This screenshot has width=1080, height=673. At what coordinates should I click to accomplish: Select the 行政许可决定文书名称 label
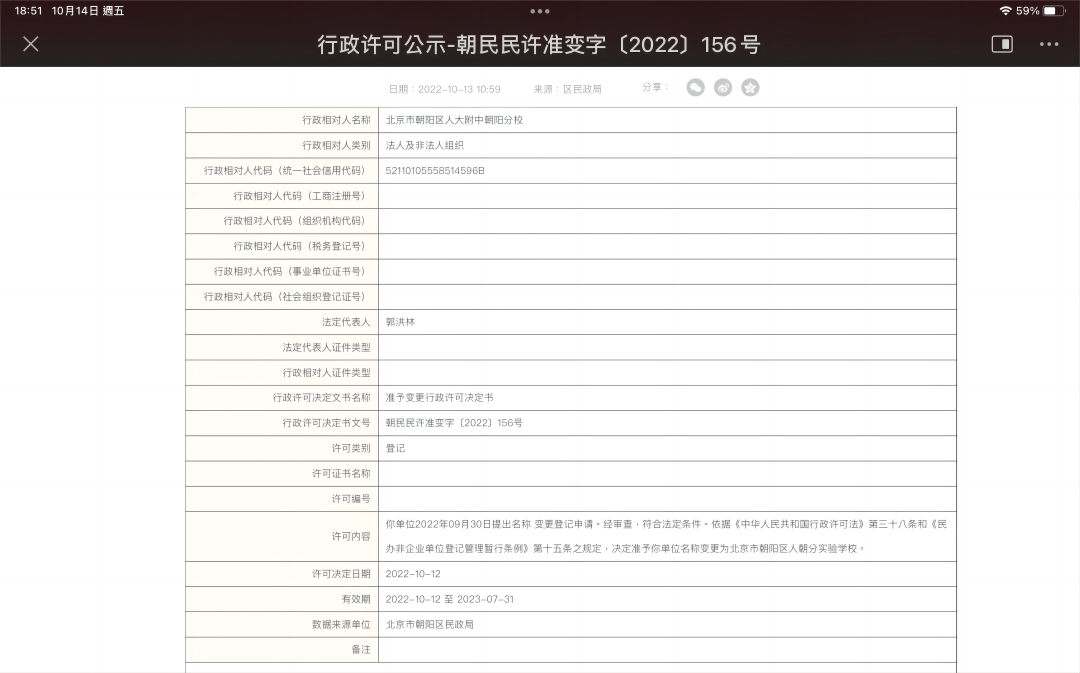tap(321, 398)
